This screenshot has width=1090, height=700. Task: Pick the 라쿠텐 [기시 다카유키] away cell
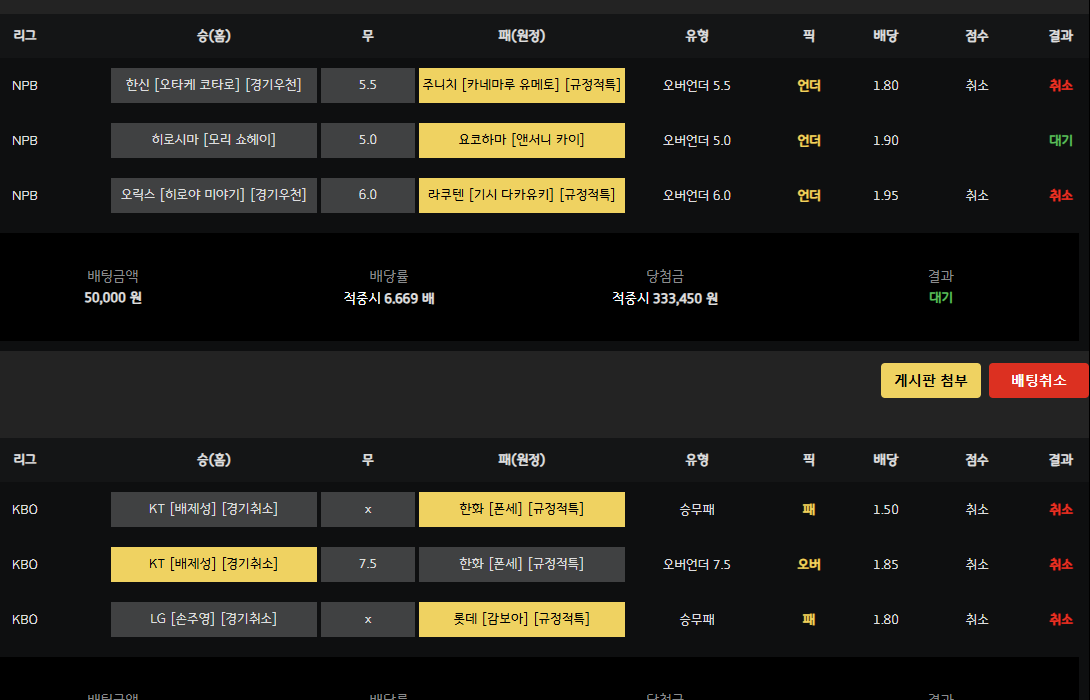tap(521, 195)
